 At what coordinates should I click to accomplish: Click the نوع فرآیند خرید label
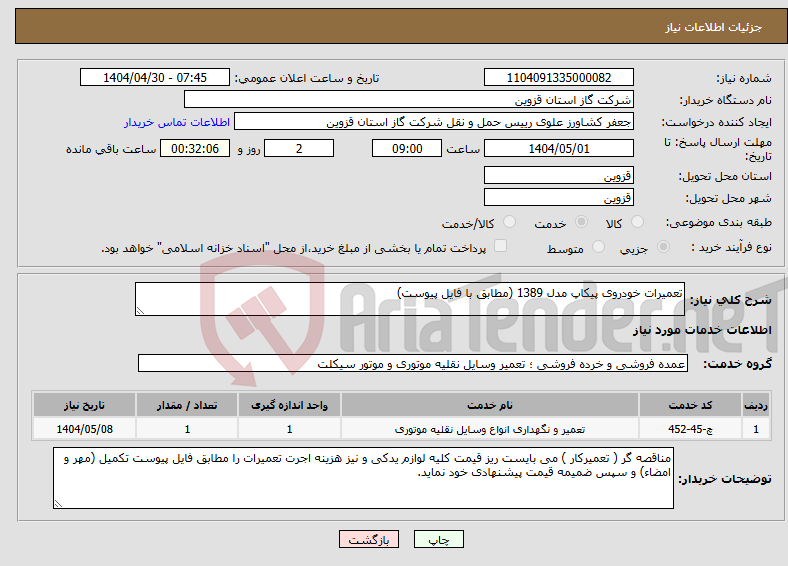(731, 247)
